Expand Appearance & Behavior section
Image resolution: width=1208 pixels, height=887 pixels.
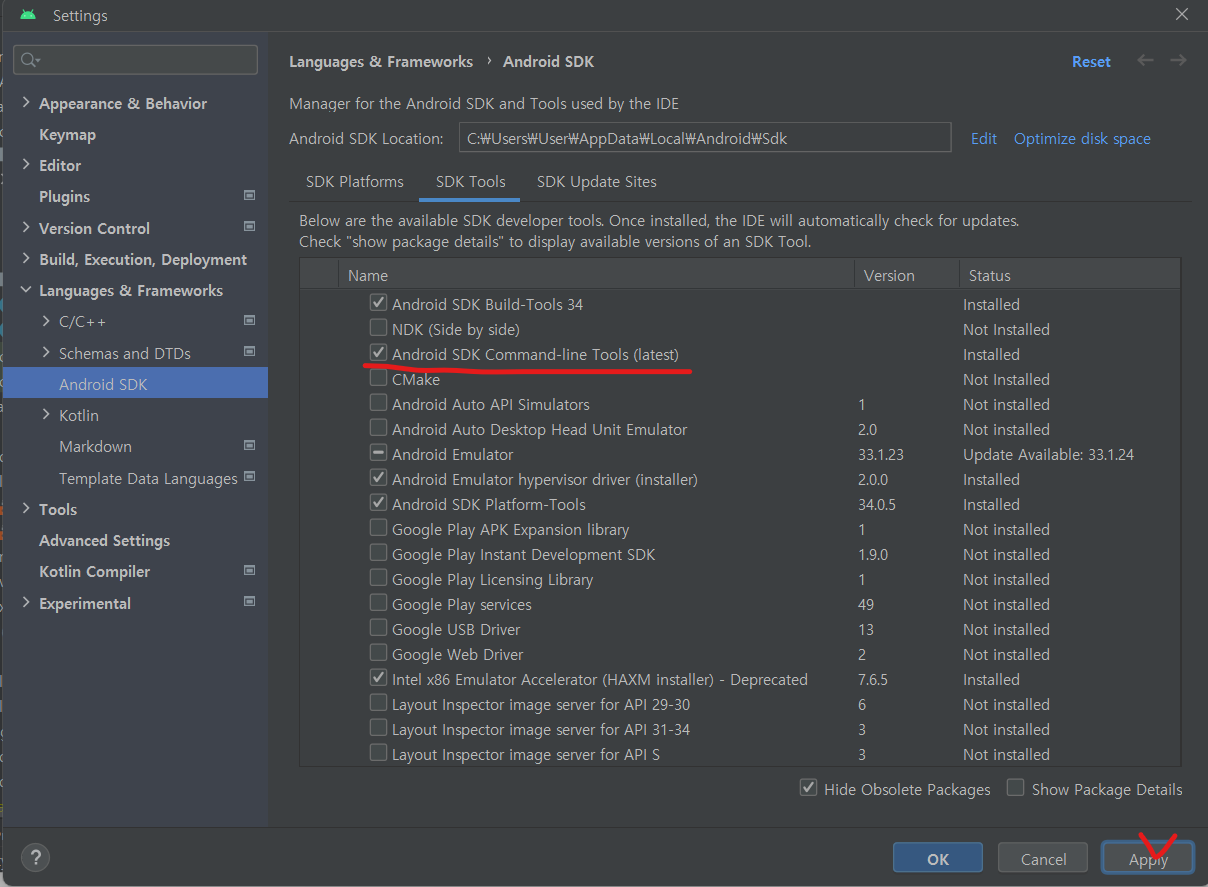point(26,103)
